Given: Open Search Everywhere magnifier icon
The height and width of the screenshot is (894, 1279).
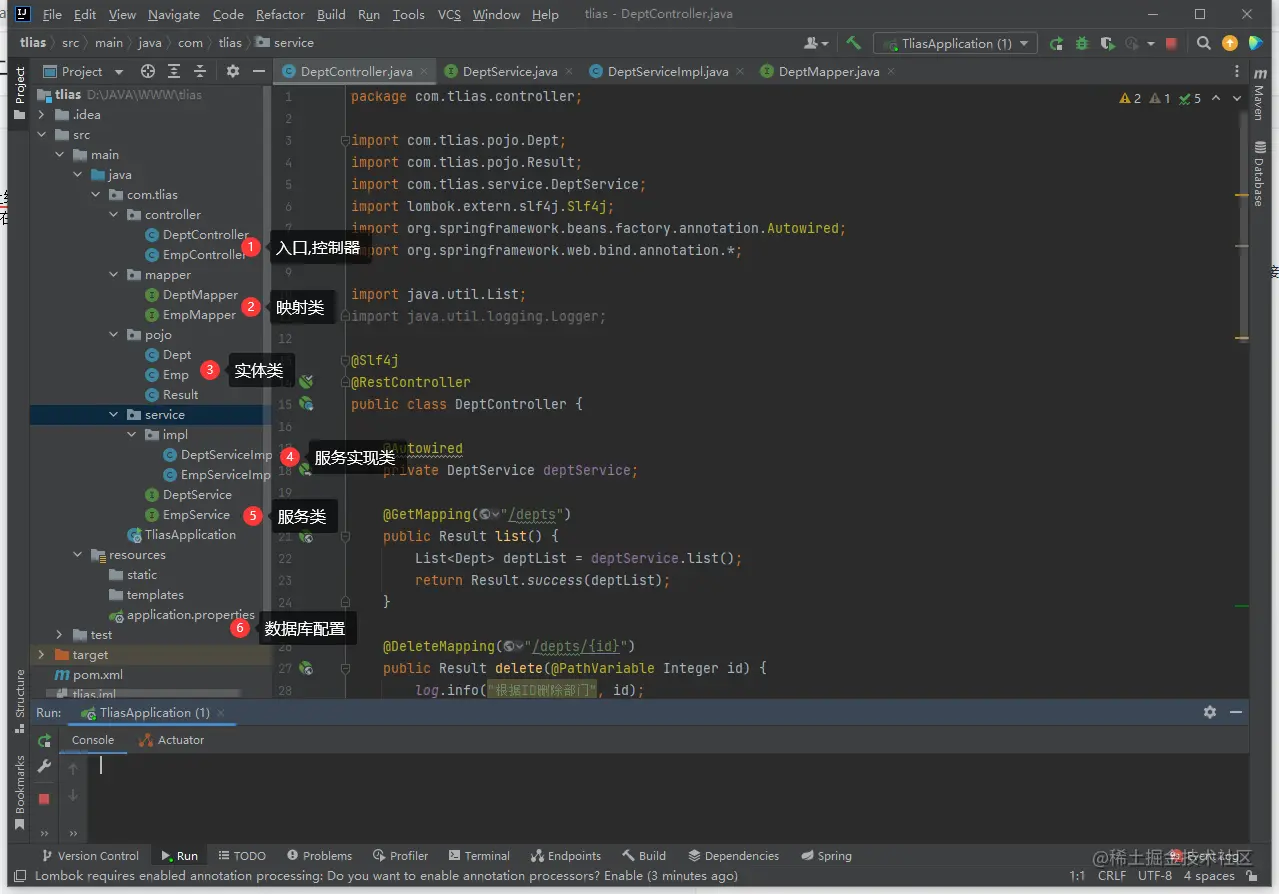Looking at the screenshot, I should tap(1204, 43).
